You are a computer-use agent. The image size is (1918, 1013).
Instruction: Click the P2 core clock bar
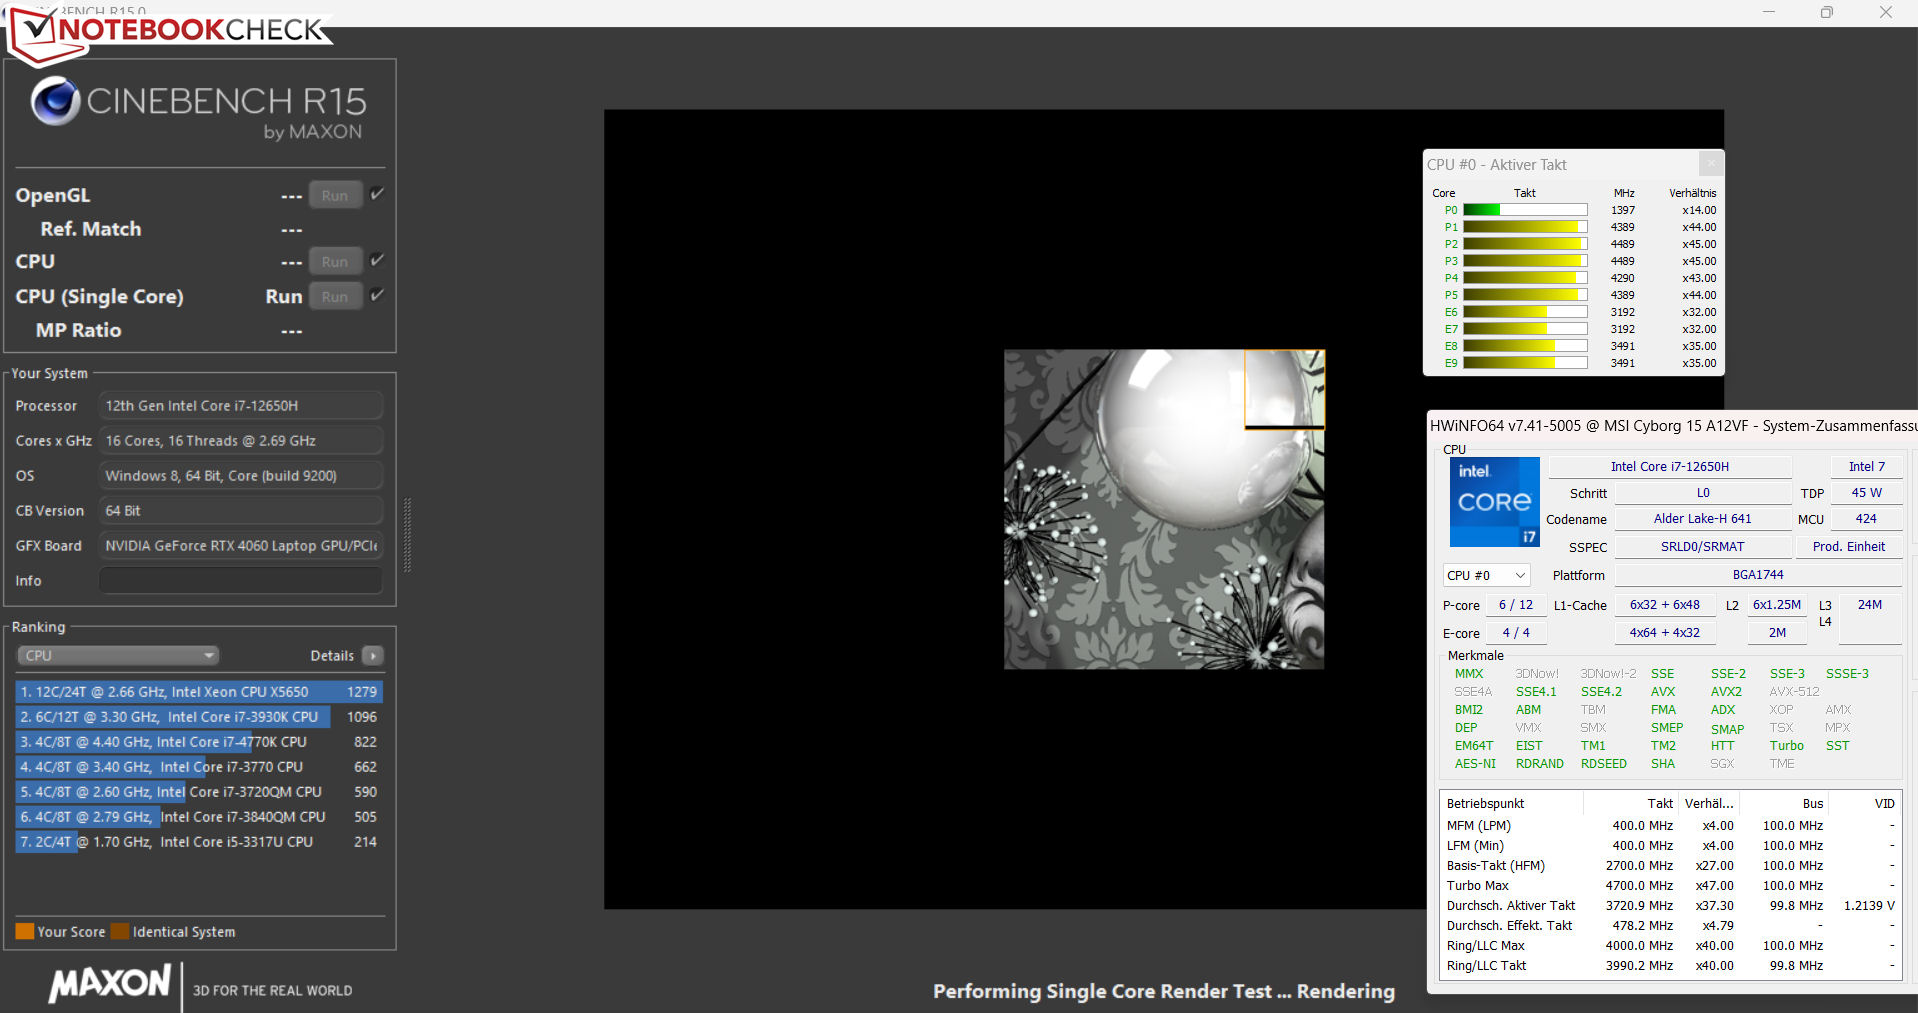[x=1525, y=244]
